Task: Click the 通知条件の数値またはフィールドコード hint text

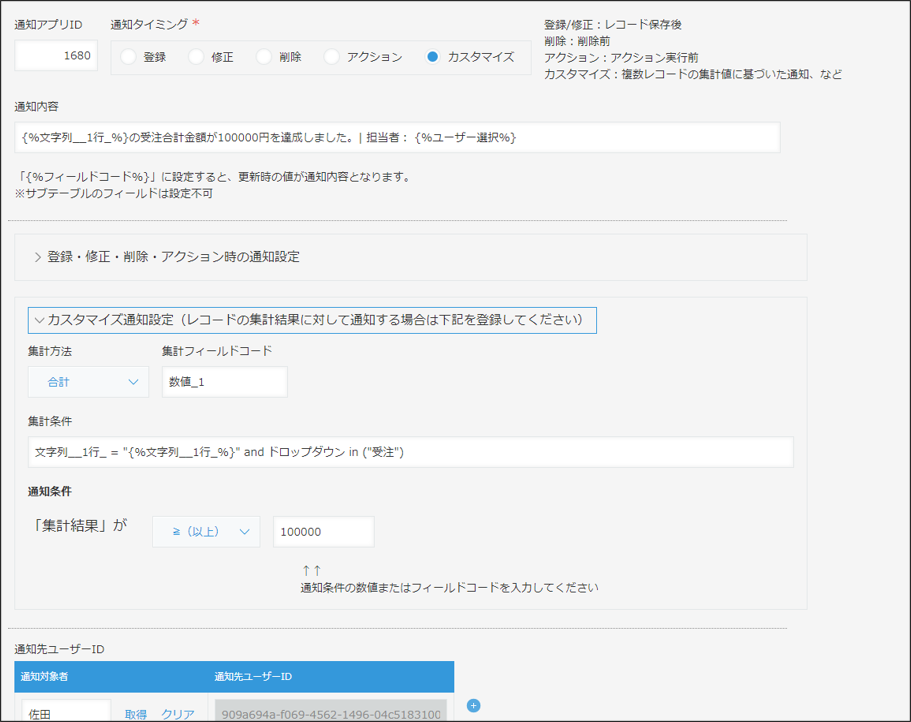Action: 449,588
